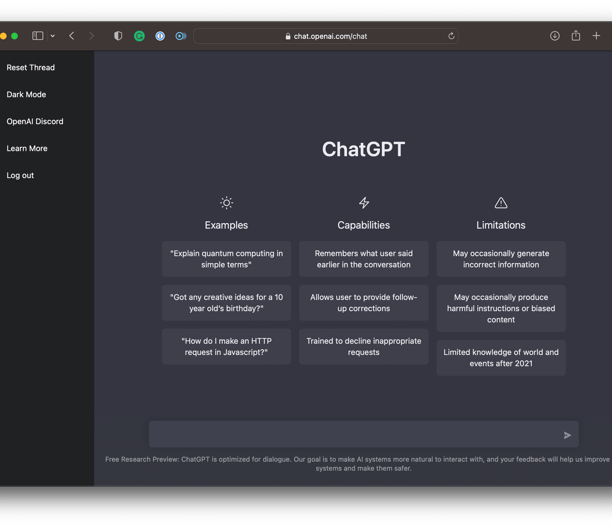
Task: Toggle Dark Mode in the sidebar
Action: [26, 94]
